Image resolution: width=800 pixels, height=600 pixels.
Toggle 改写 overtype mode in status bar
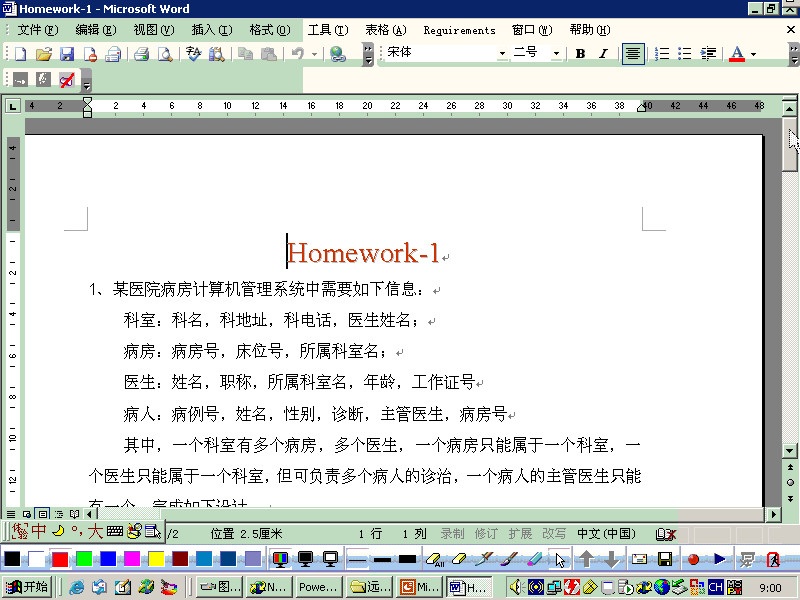click(x=554, y=534)
